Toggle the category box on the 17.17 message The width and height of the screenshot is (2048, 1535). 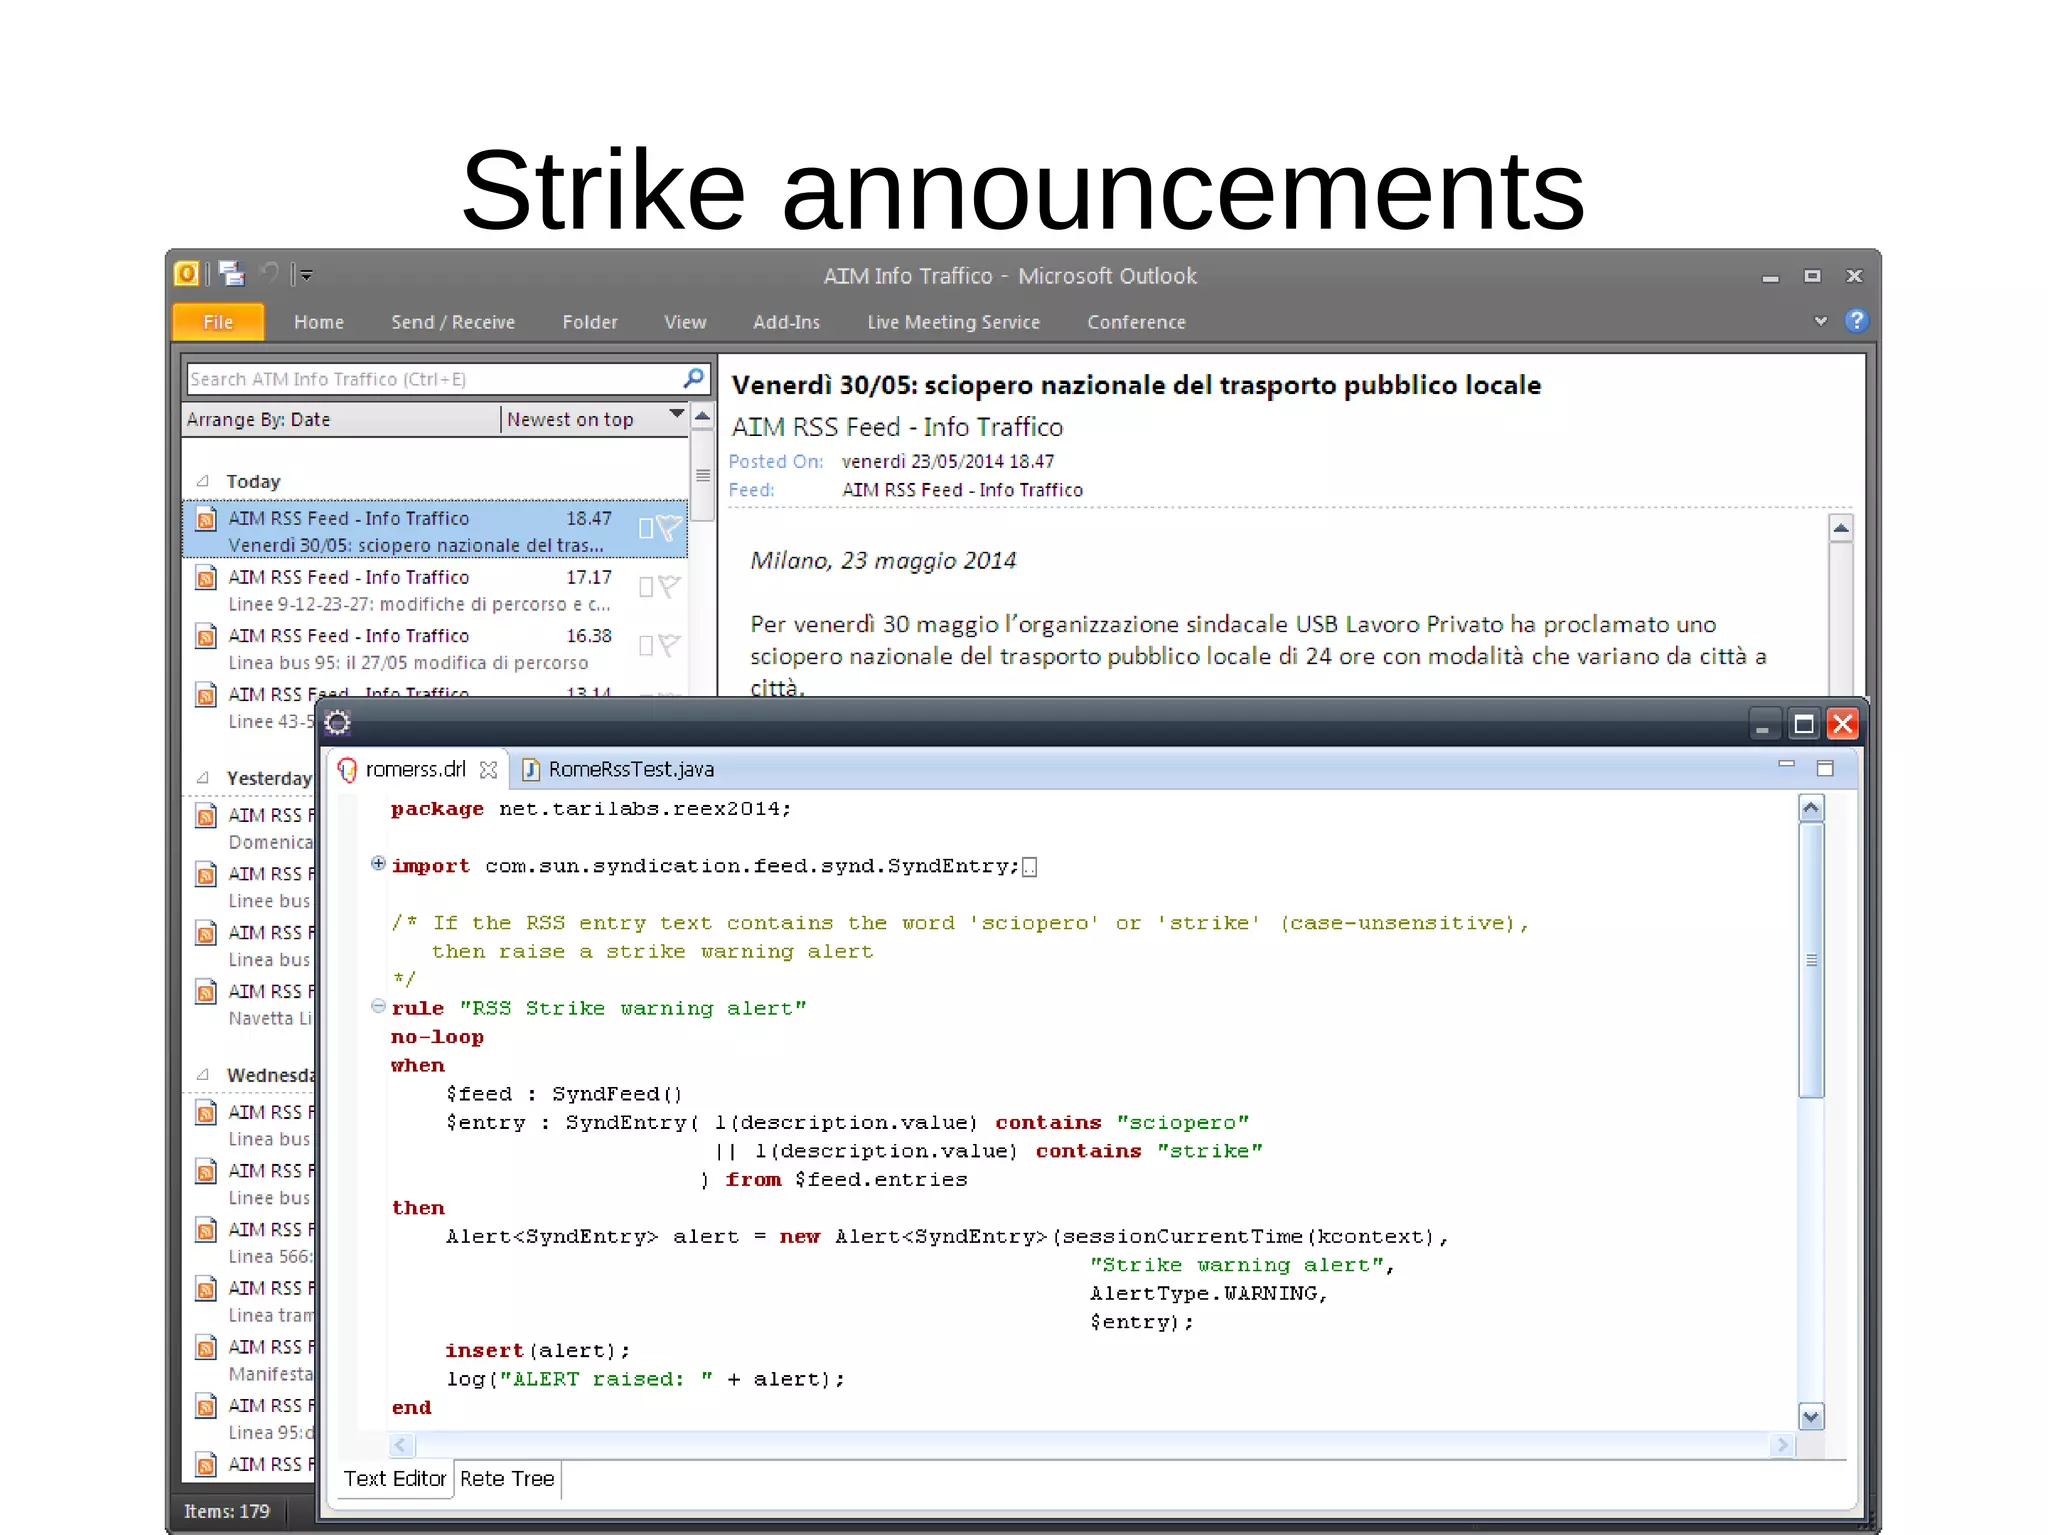click(646, 587)
